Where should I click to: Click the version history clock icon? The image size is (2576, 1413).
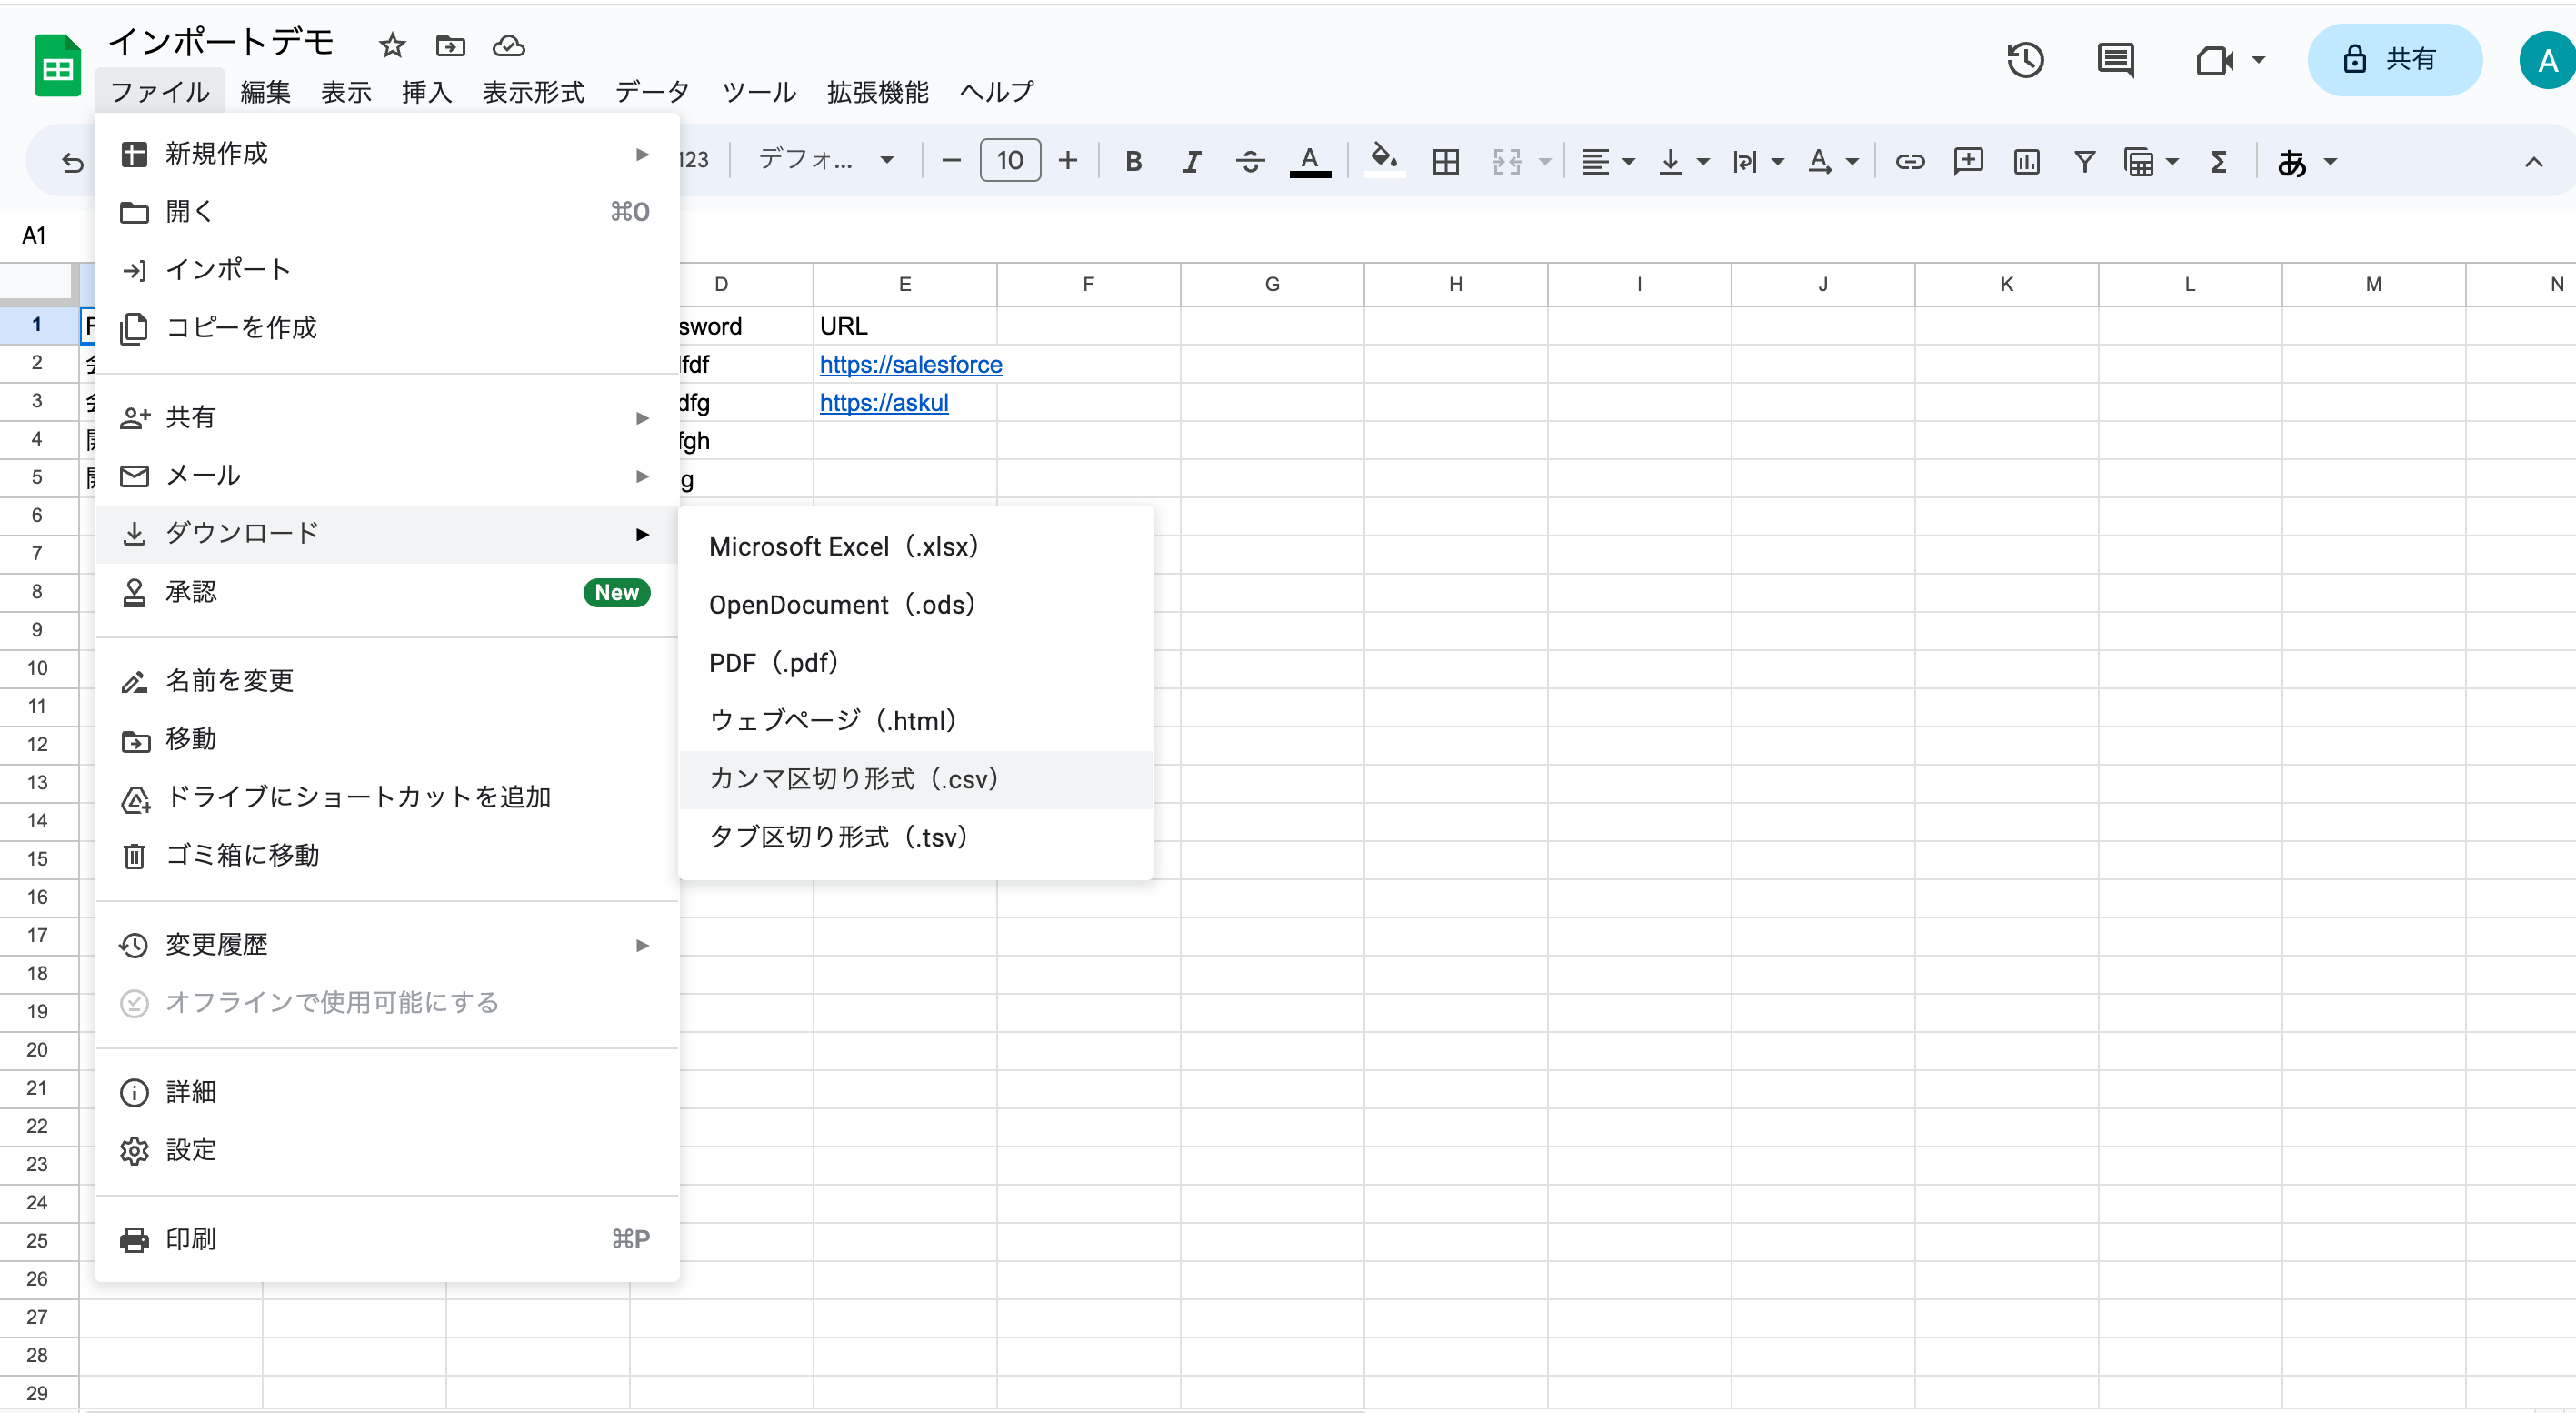[x=2025, y=60]
